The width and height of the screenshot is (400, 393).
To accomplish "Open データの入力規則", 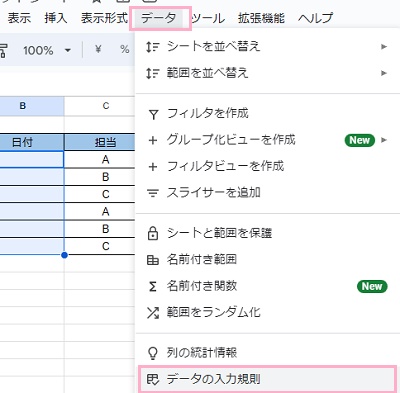I will coord(267,379).
